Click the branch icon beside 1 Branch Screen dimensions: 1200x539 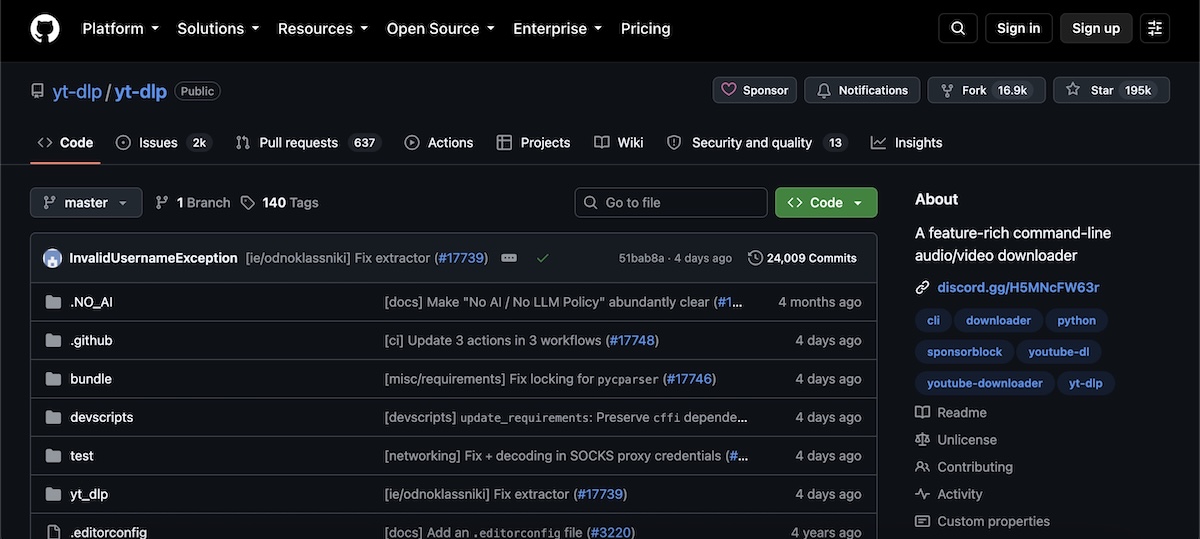162,202
